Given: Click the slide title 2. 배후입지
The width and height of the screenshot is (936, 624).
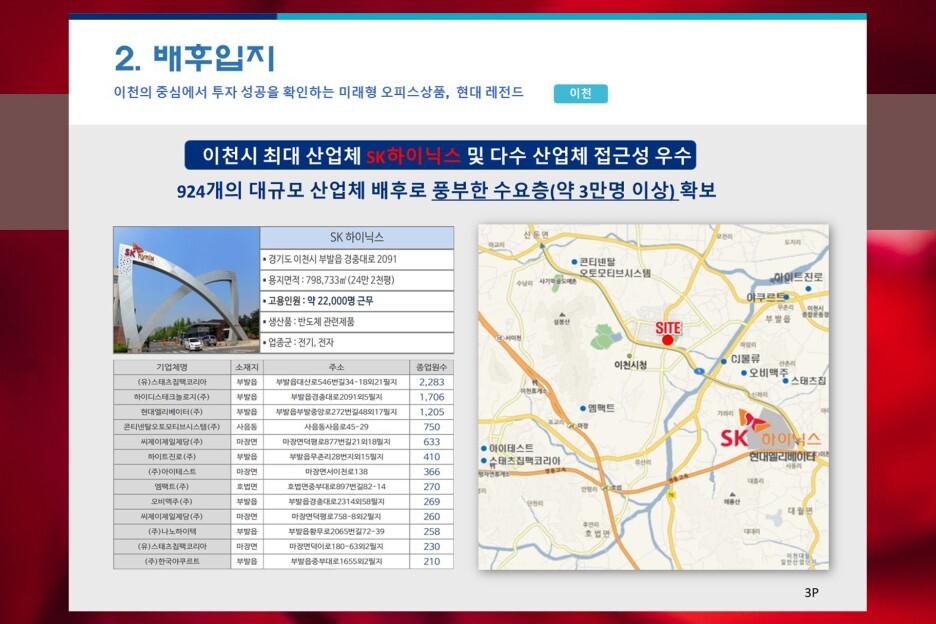Looking at the screenshot, I should (195, 58).
